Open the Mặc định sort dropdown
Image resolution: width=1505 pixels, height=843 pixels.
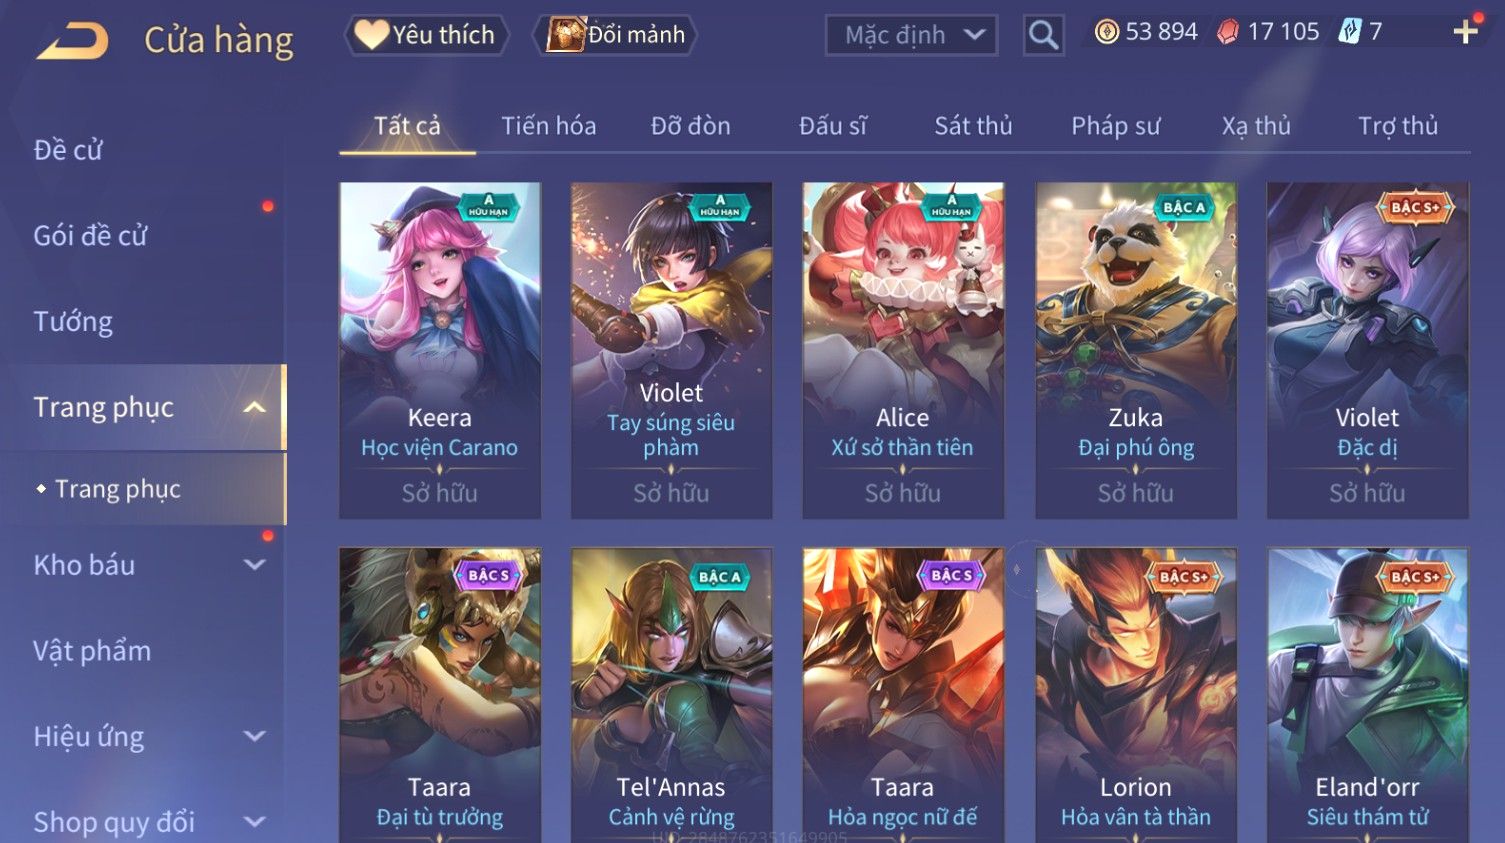click(x=911, y=35)
